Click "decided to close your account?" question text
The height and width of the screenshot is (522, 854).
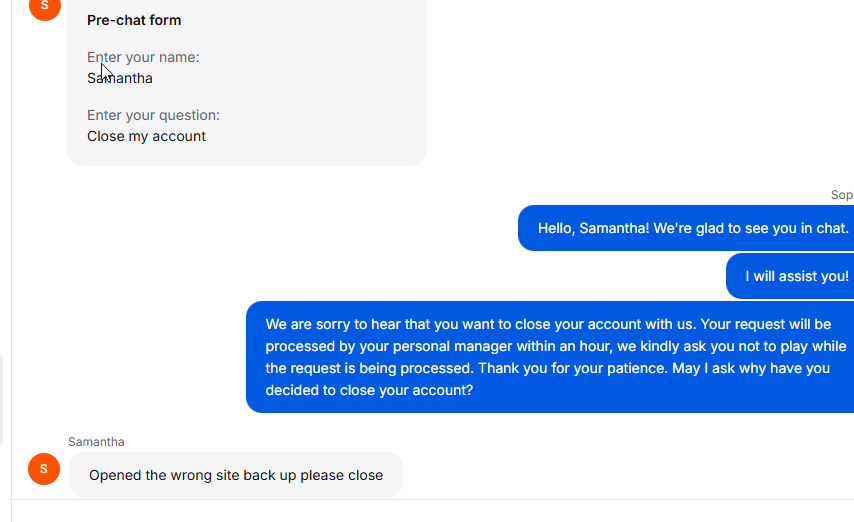coord(369,391)
